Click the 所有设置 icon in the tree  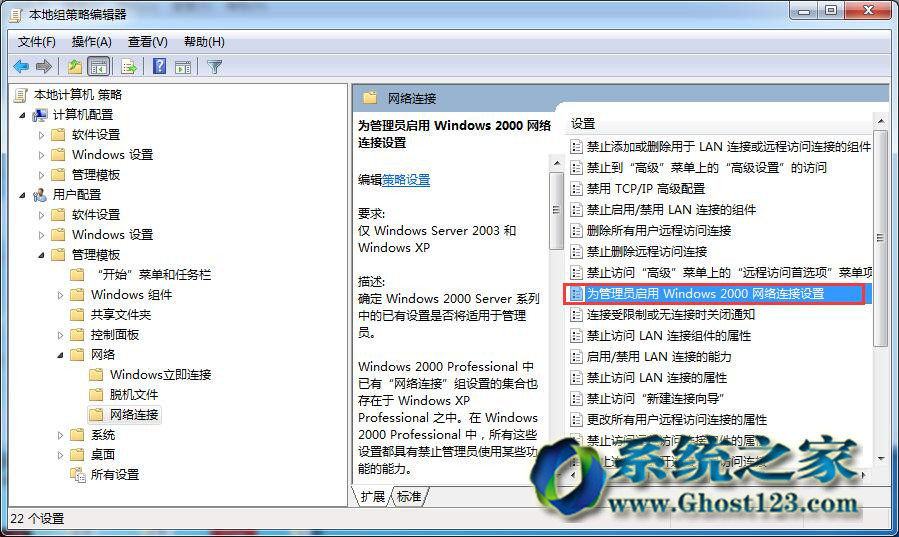pos(77,475)
